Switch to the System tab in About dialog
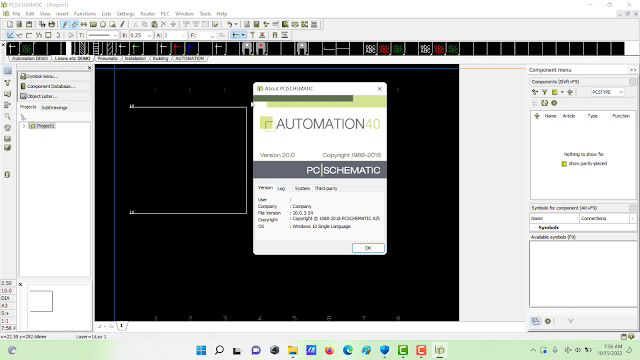Image resolution: width=640 pixels, height=360 pixels. (302, 189)
